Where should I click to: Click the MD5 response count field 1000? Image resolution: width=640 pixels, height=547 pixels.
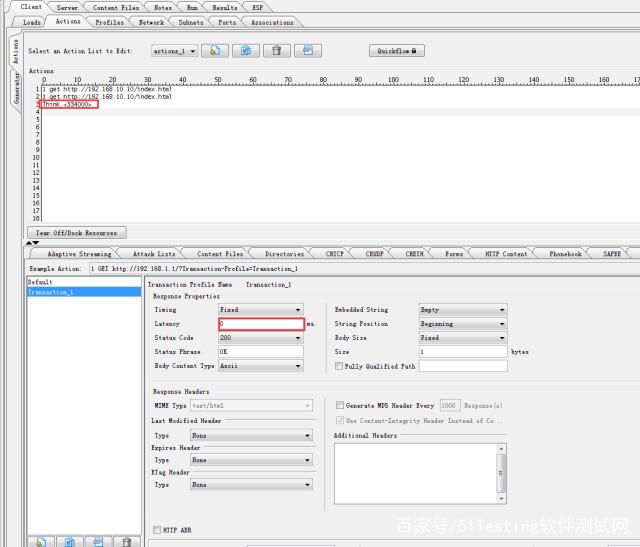pyautogui.click(x=450, y=405)
